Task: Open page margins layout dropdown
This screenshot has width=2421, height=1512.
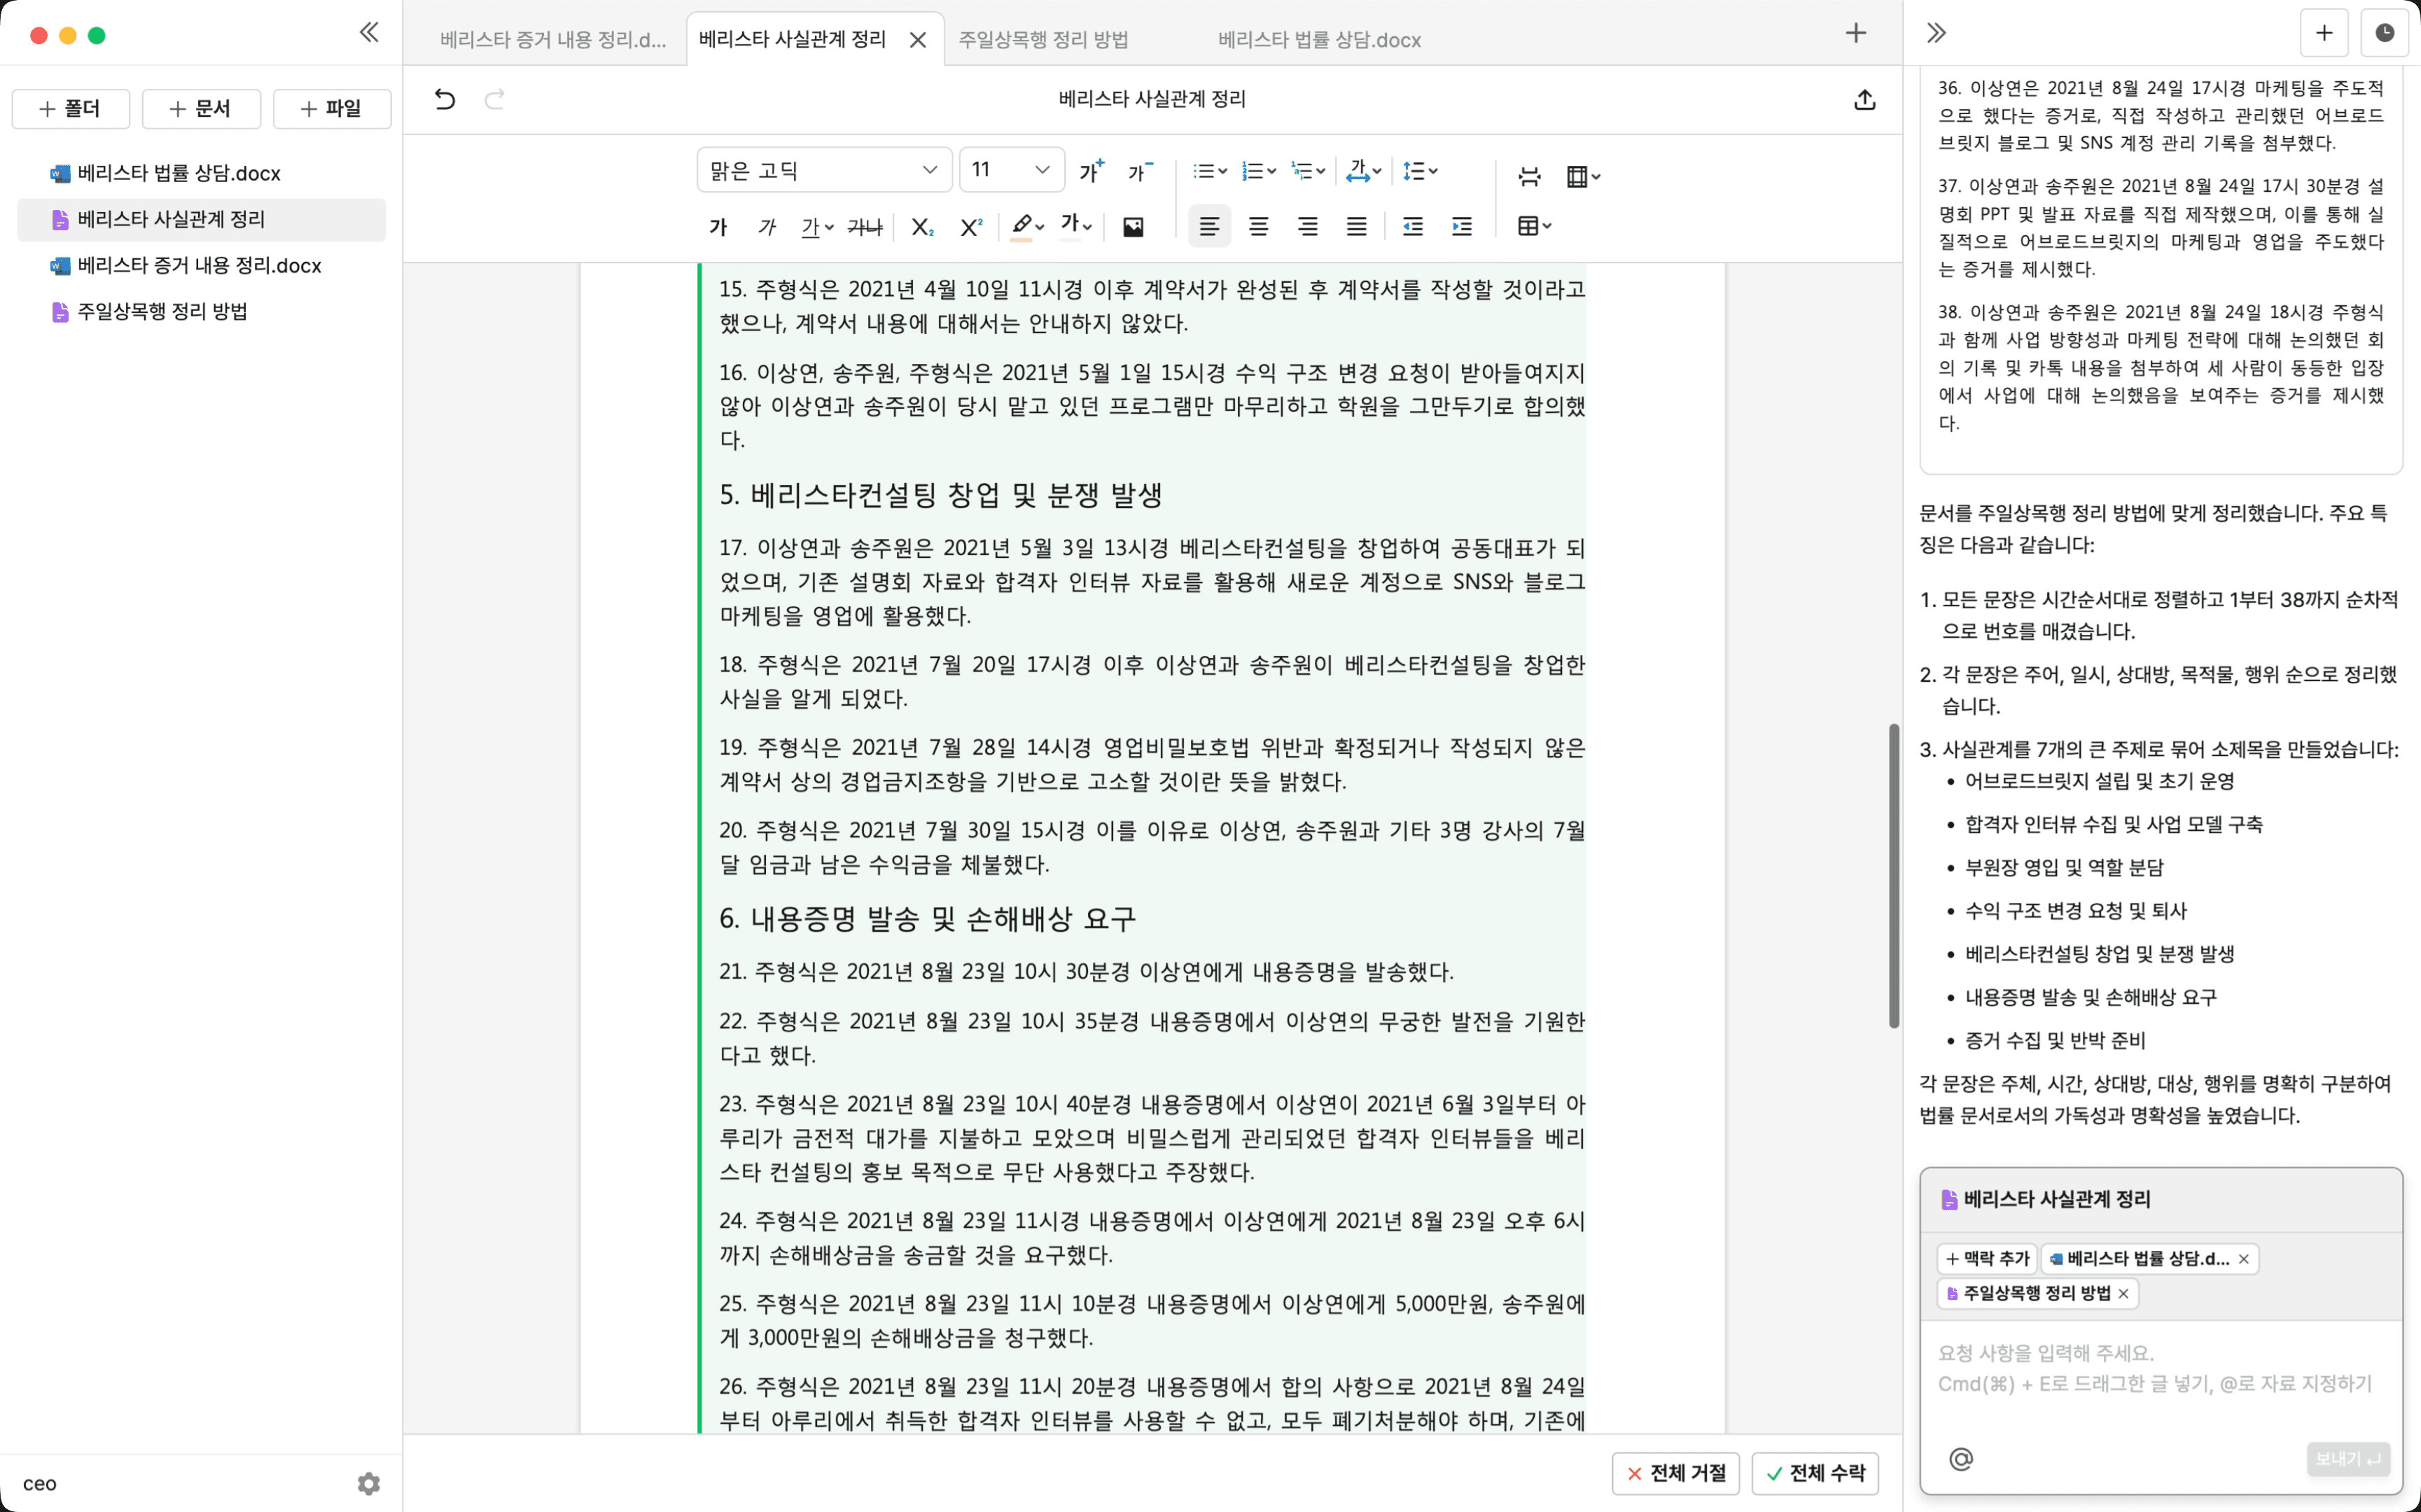Action: coord(1583,177)
